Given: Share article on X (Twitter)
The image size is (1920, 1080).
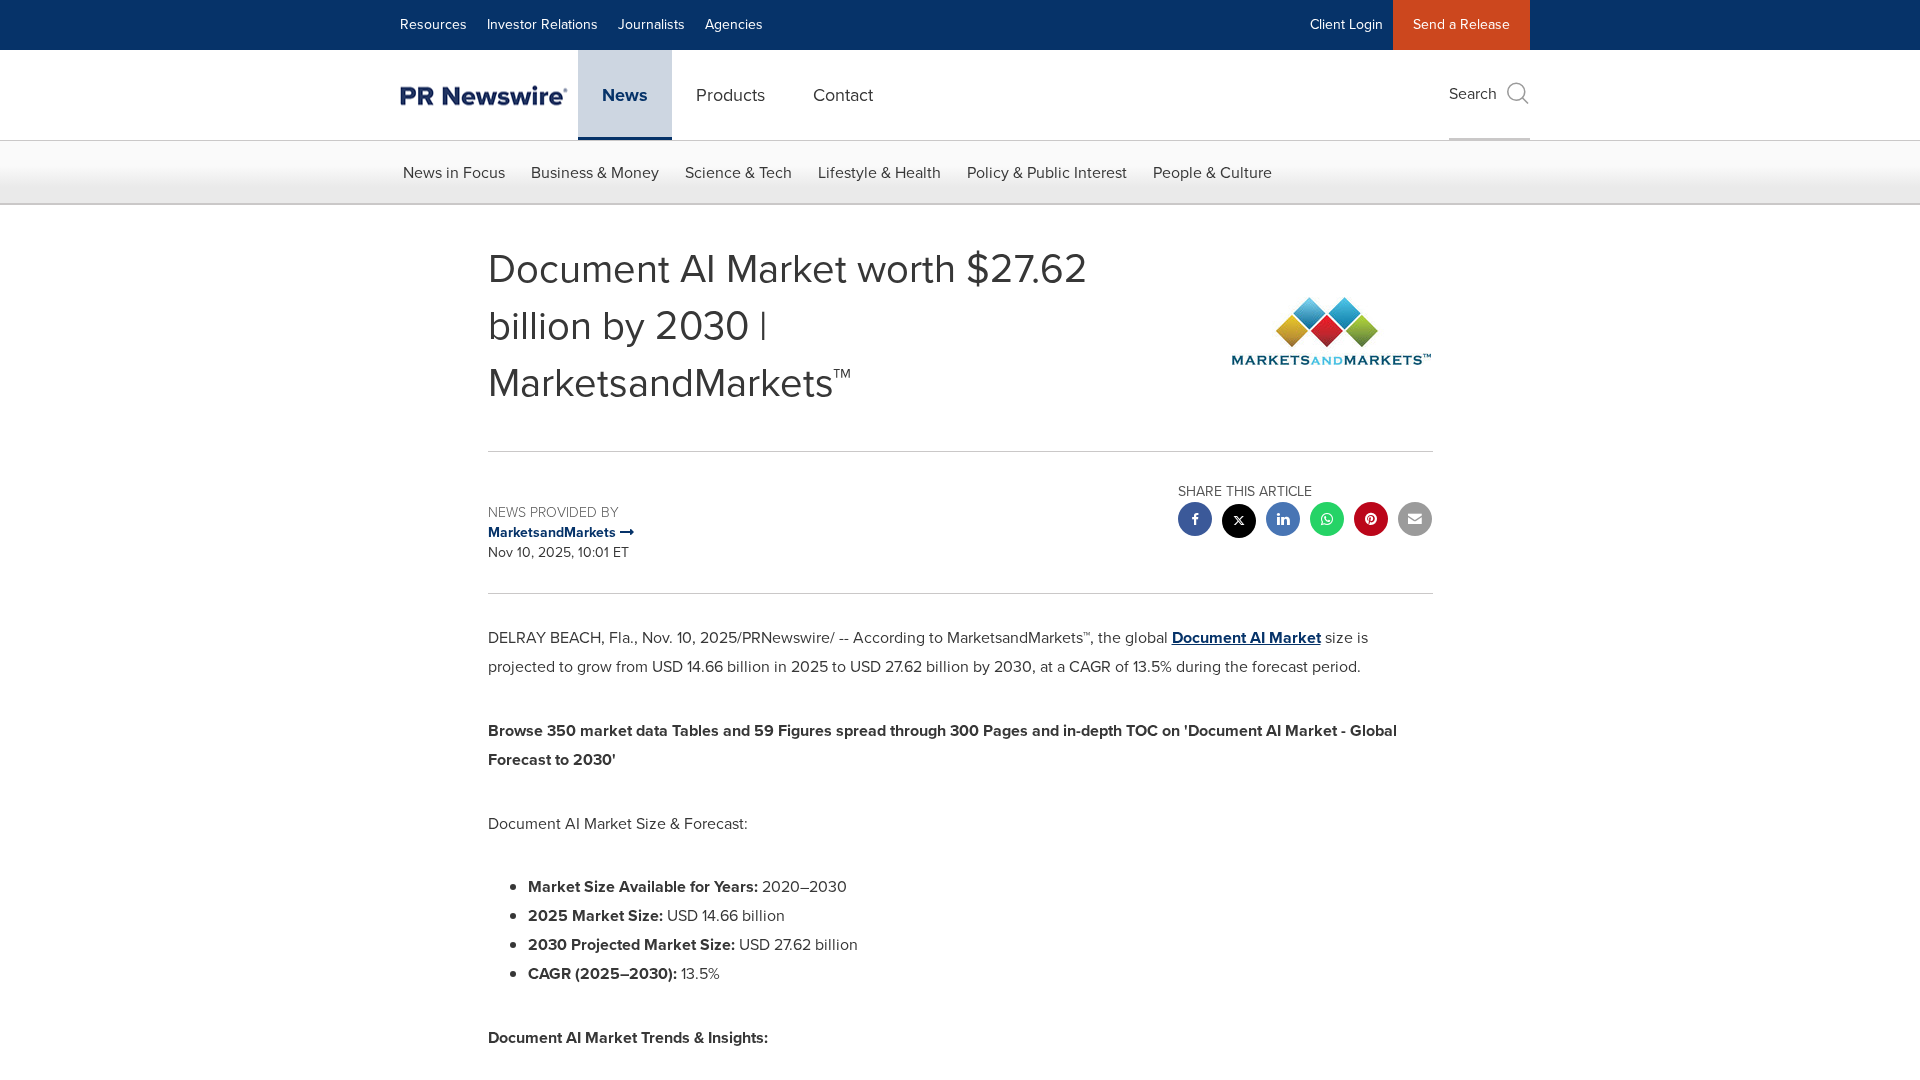Looking at the screenshot, I should [1238, 520].
